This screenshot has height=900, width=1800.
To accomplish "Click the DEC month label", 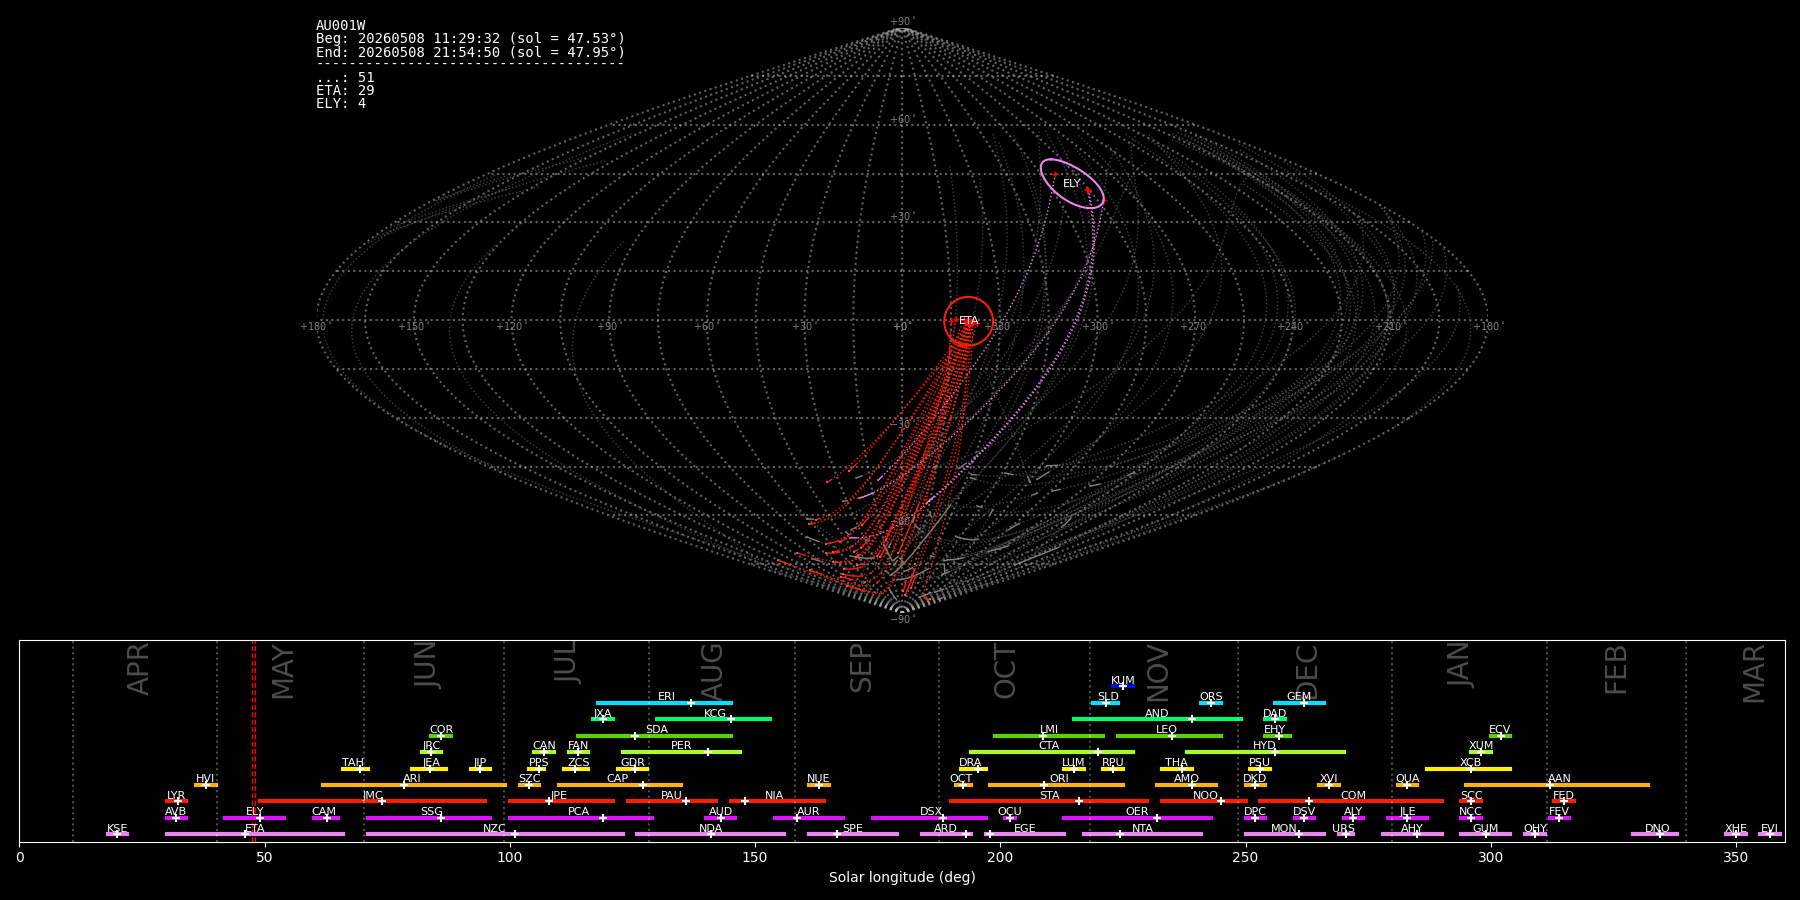I will coord(1307,671).
